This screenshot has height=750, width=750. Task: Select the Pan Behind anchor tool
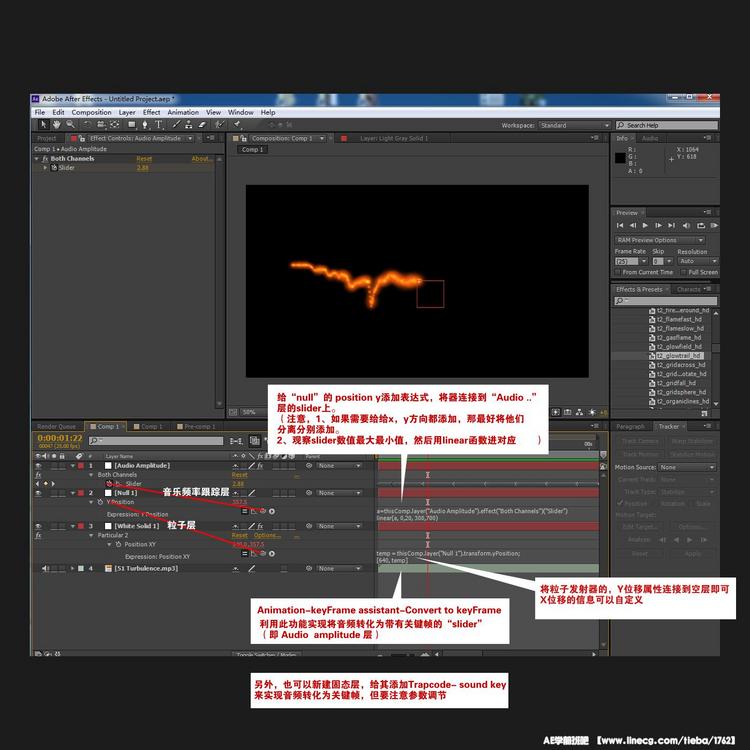coord(115,125)
